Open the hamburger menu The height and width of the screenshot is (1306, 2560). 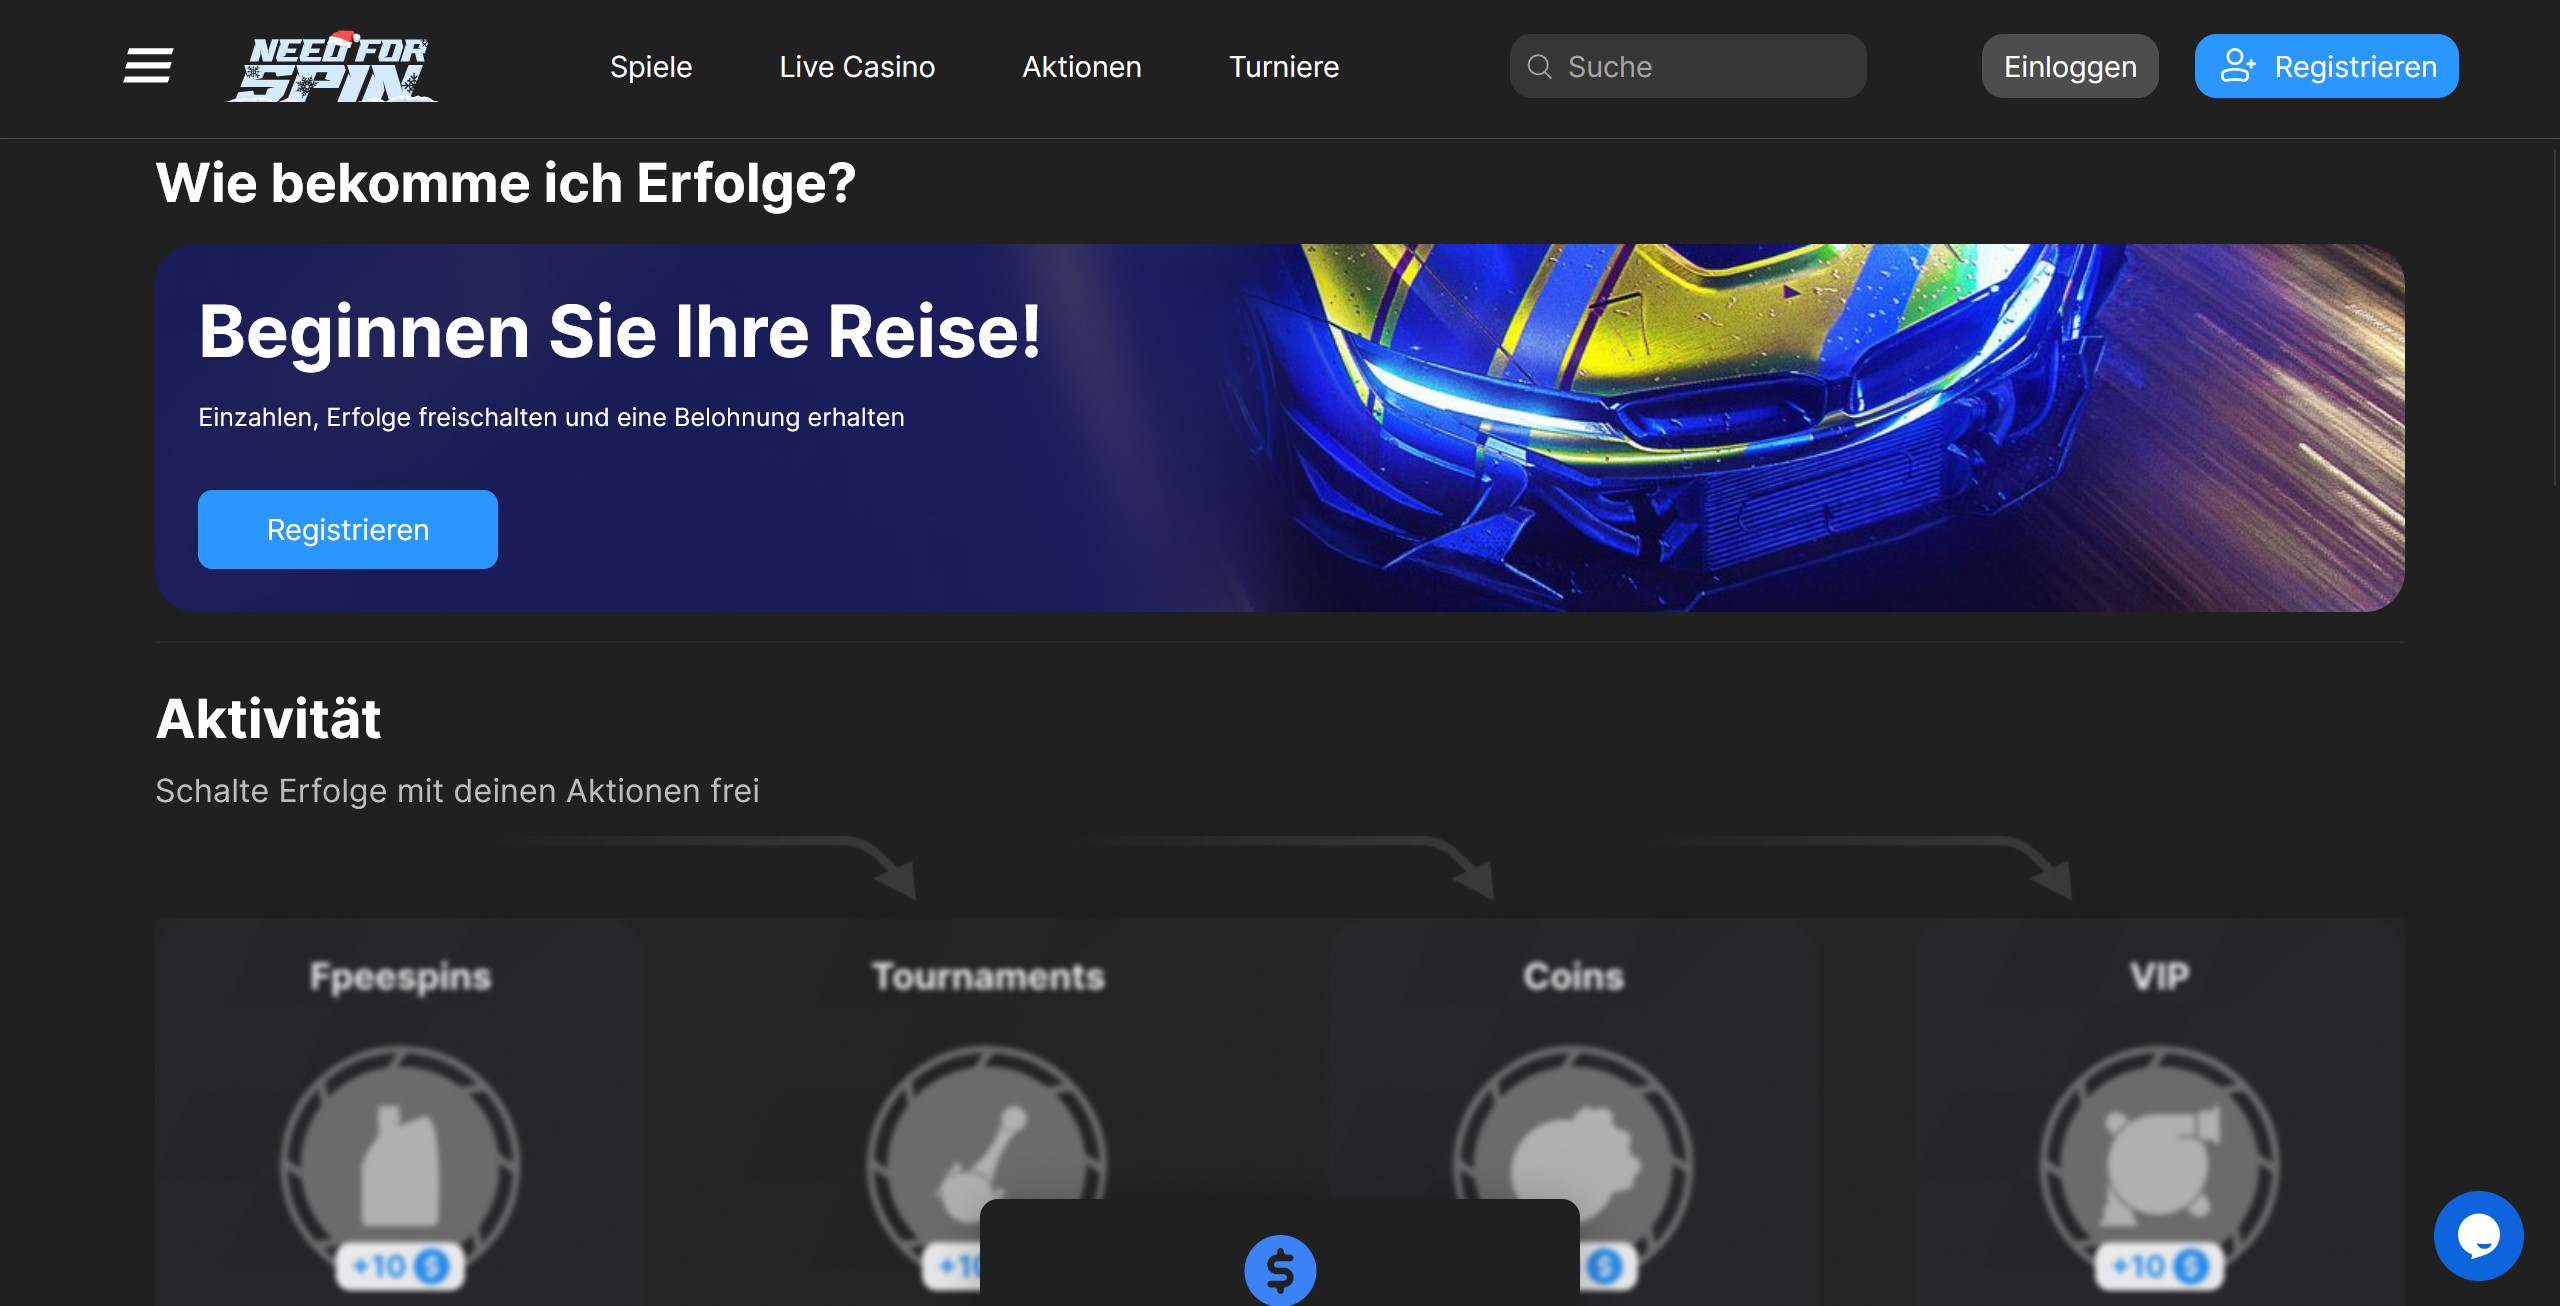tap(148, 66)
